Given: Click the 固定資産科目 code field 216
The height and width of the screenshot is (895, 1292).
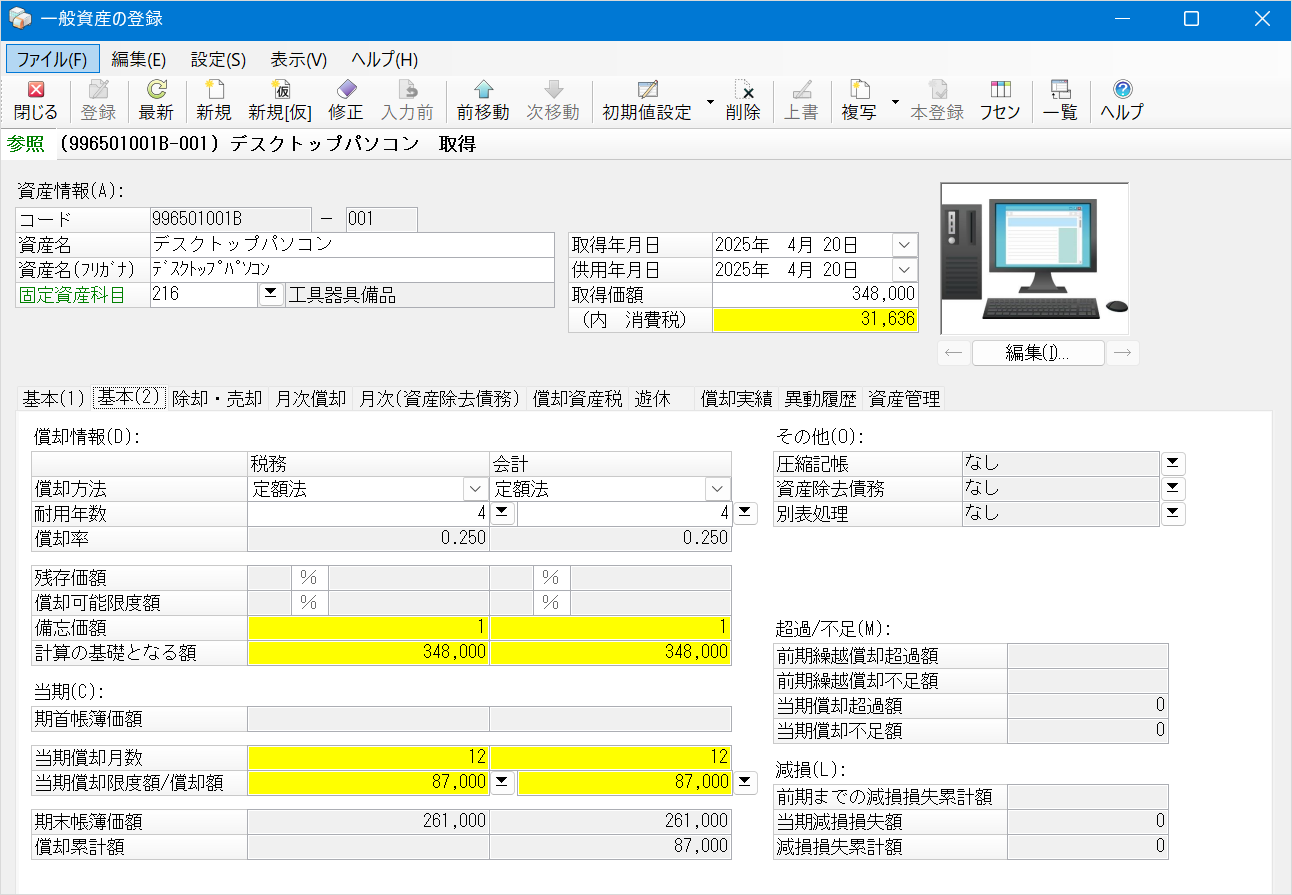Looking at the screenshot, I should click(x=204, y=294).
